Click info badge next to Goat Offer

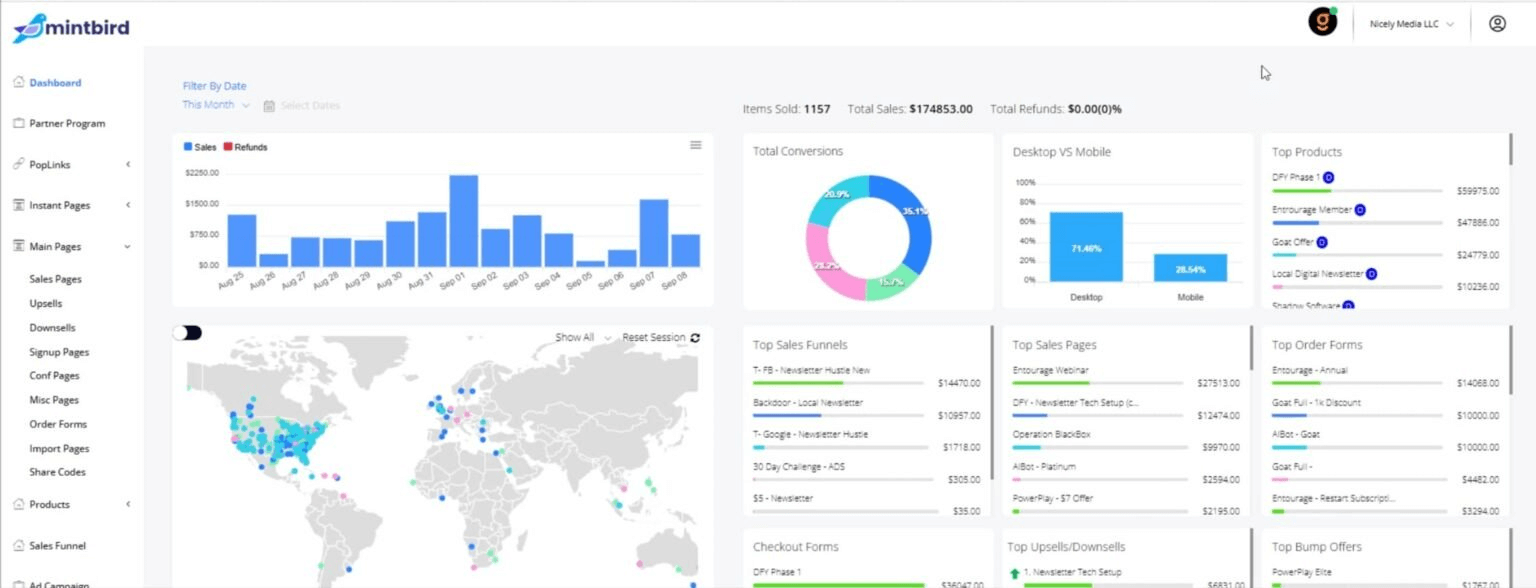[1322, 242]
